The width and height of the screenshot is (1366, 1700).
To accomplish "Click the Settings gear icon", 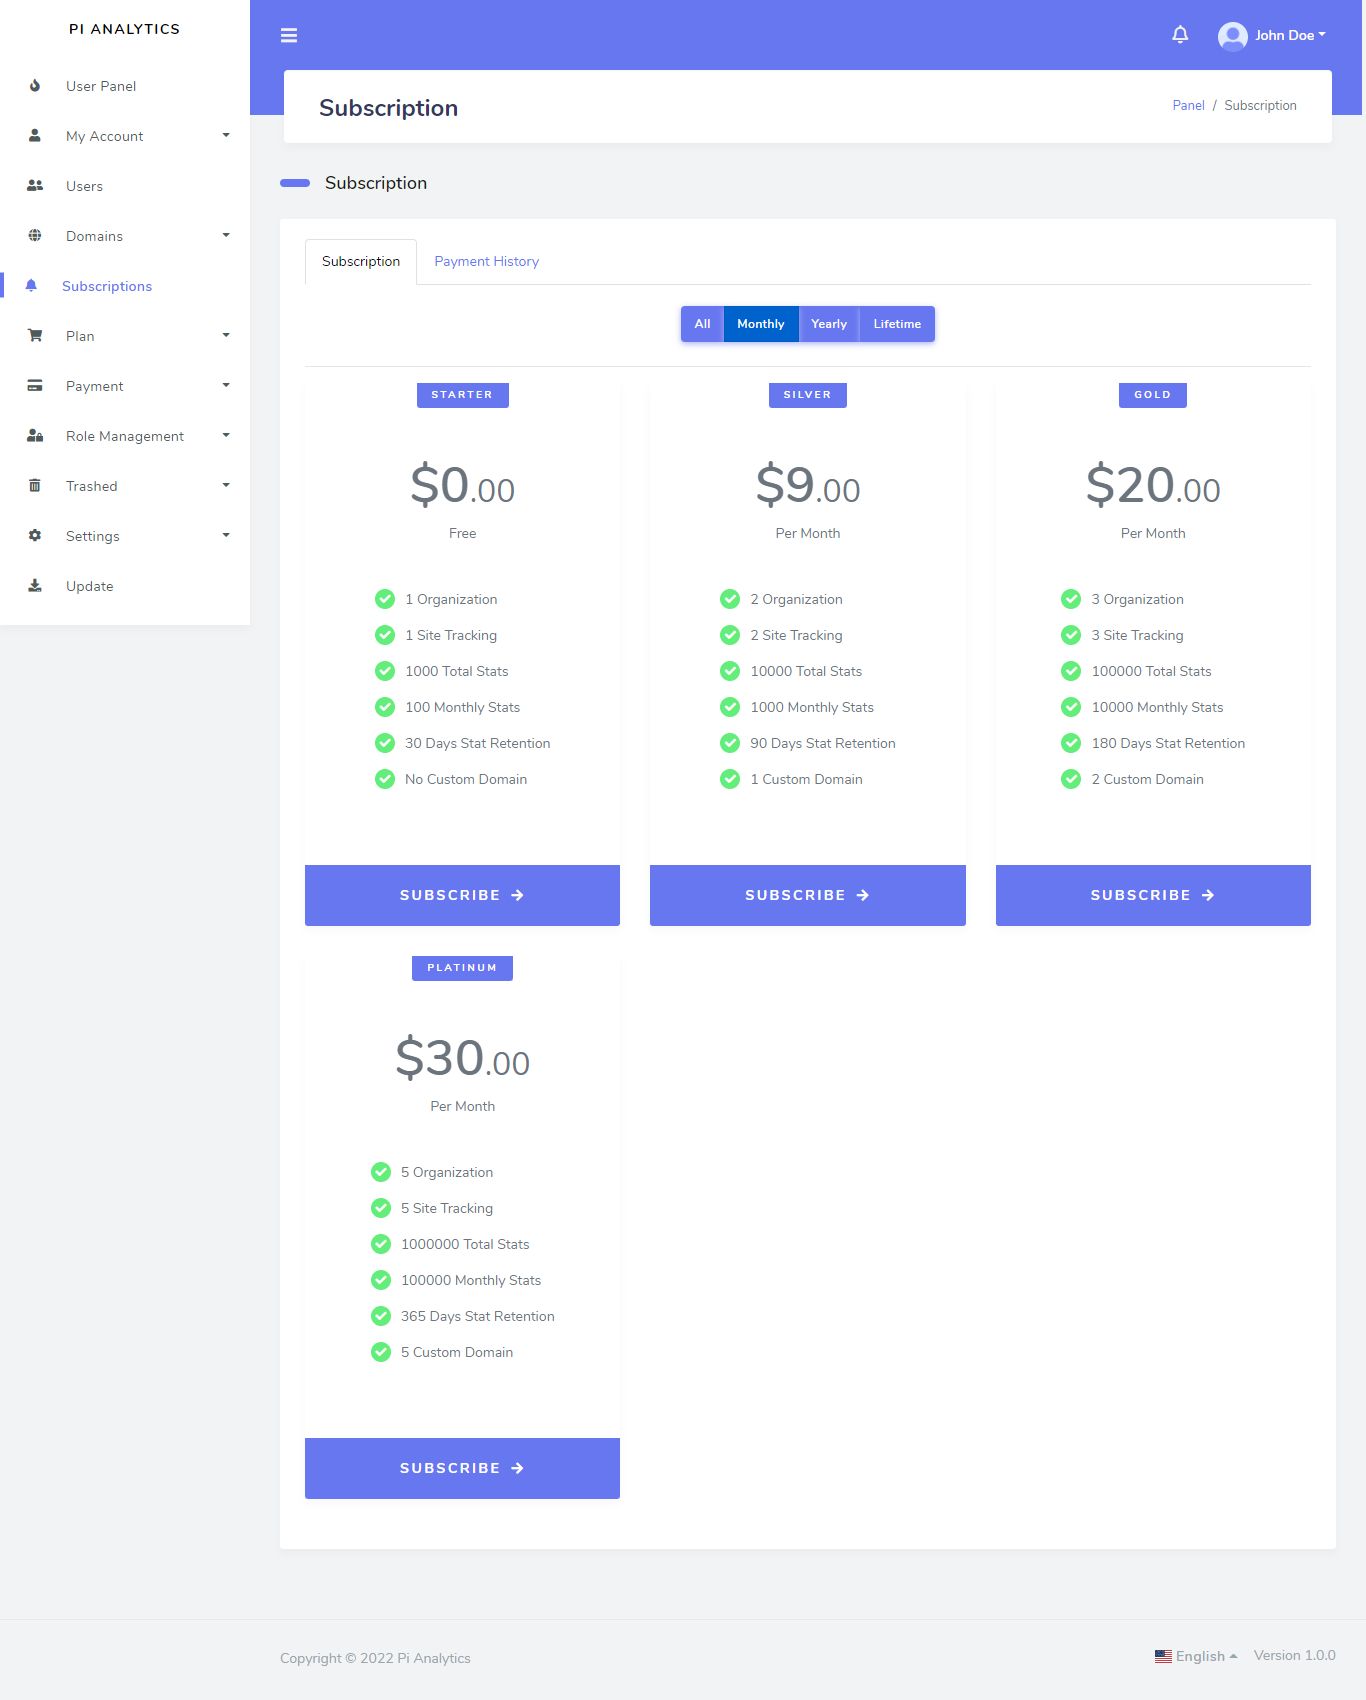I will click(x=35, y=536).
